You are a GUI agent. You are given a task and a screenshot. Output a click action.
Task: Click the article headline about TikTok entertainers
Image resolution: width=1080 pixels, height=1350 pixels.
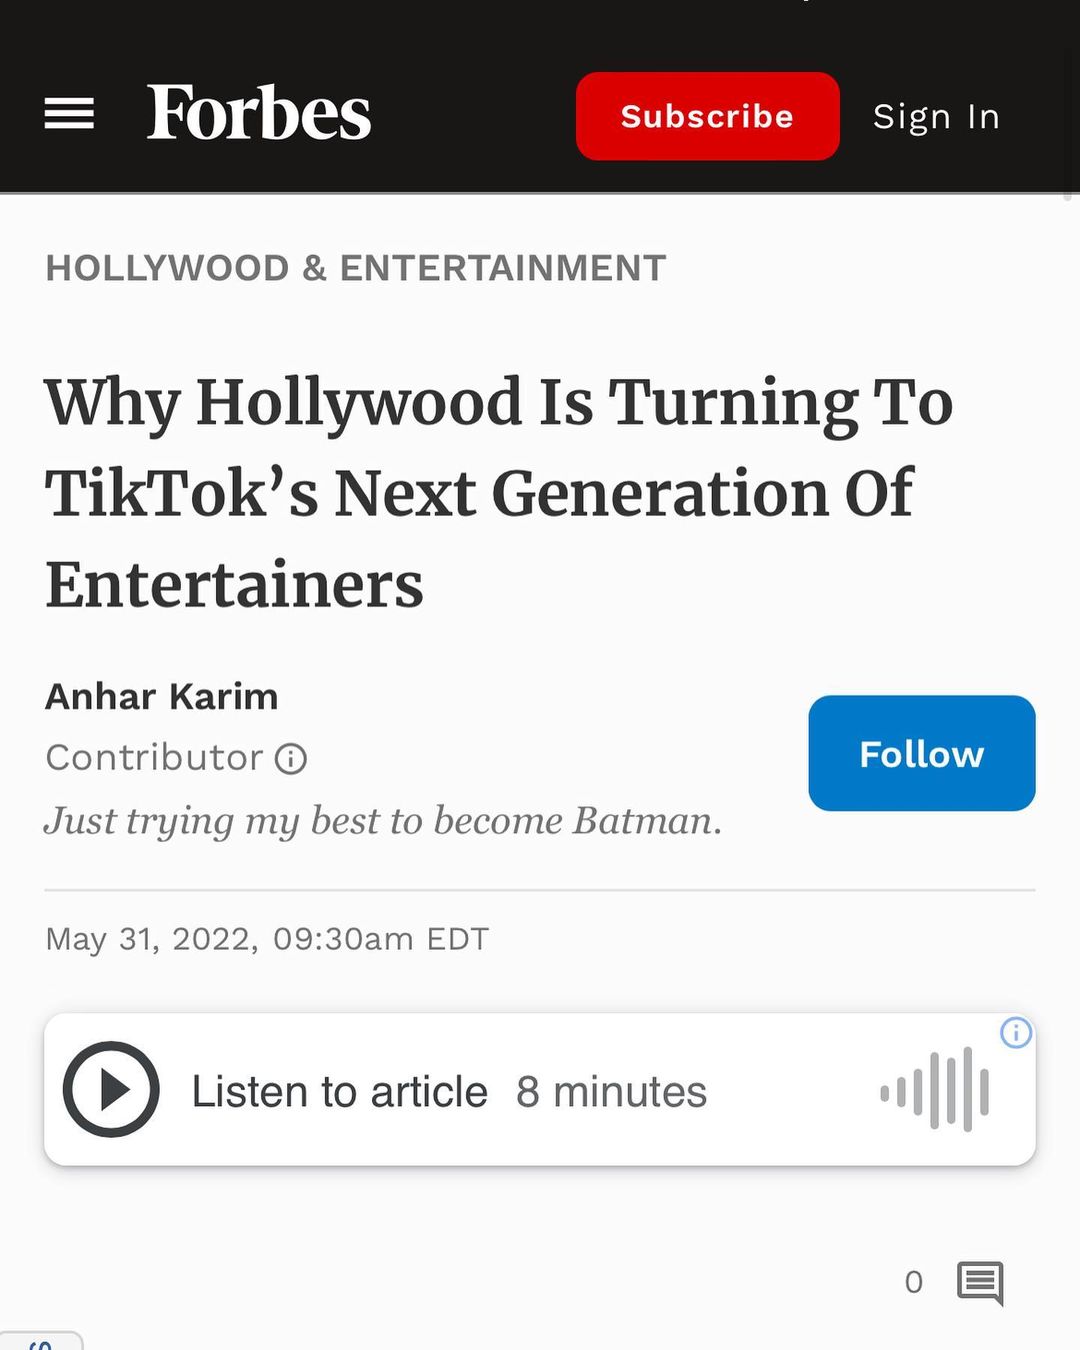click(x=498, y=492)
